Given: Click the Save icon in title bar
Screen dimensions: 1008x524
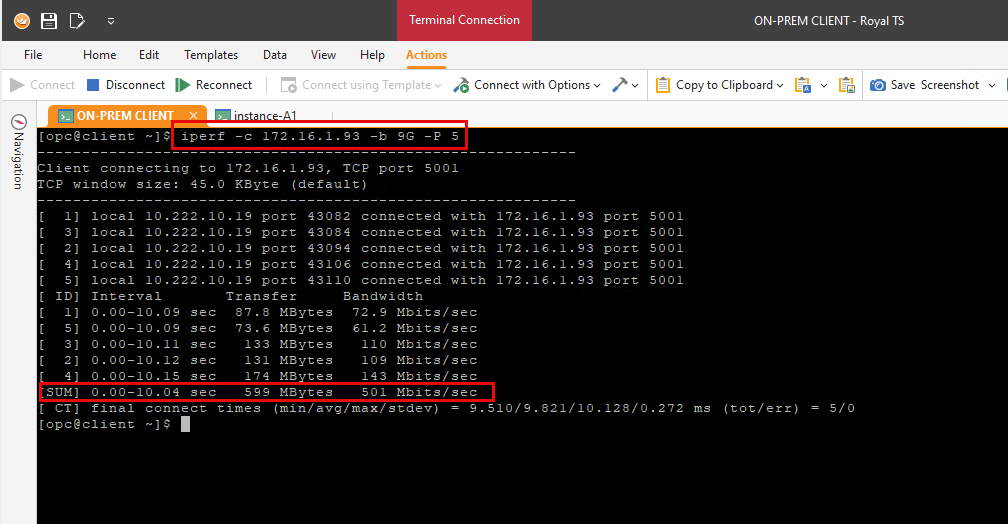Looking at the screenshot, I should point(49,20).
